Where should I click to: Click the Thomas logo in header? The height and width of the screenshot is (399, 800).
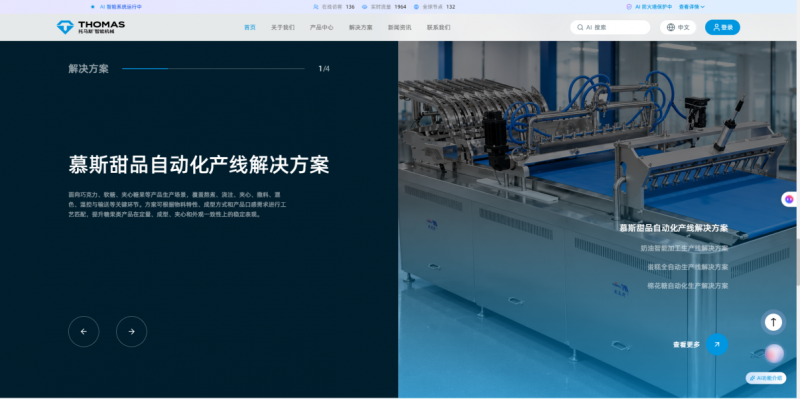[x=90, y=27]
